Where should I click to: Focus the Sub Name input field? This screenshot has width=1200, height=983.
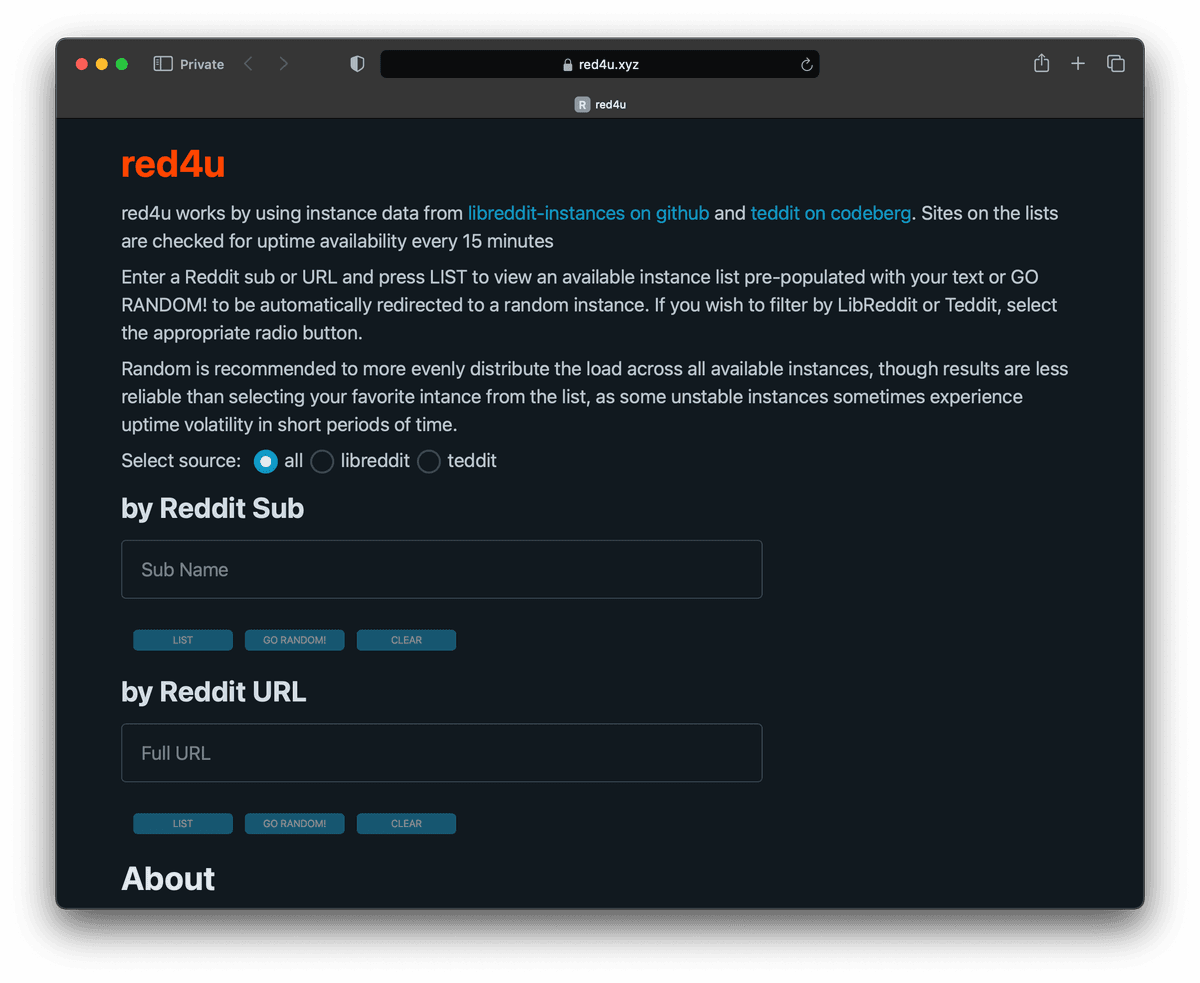(442, 569)
